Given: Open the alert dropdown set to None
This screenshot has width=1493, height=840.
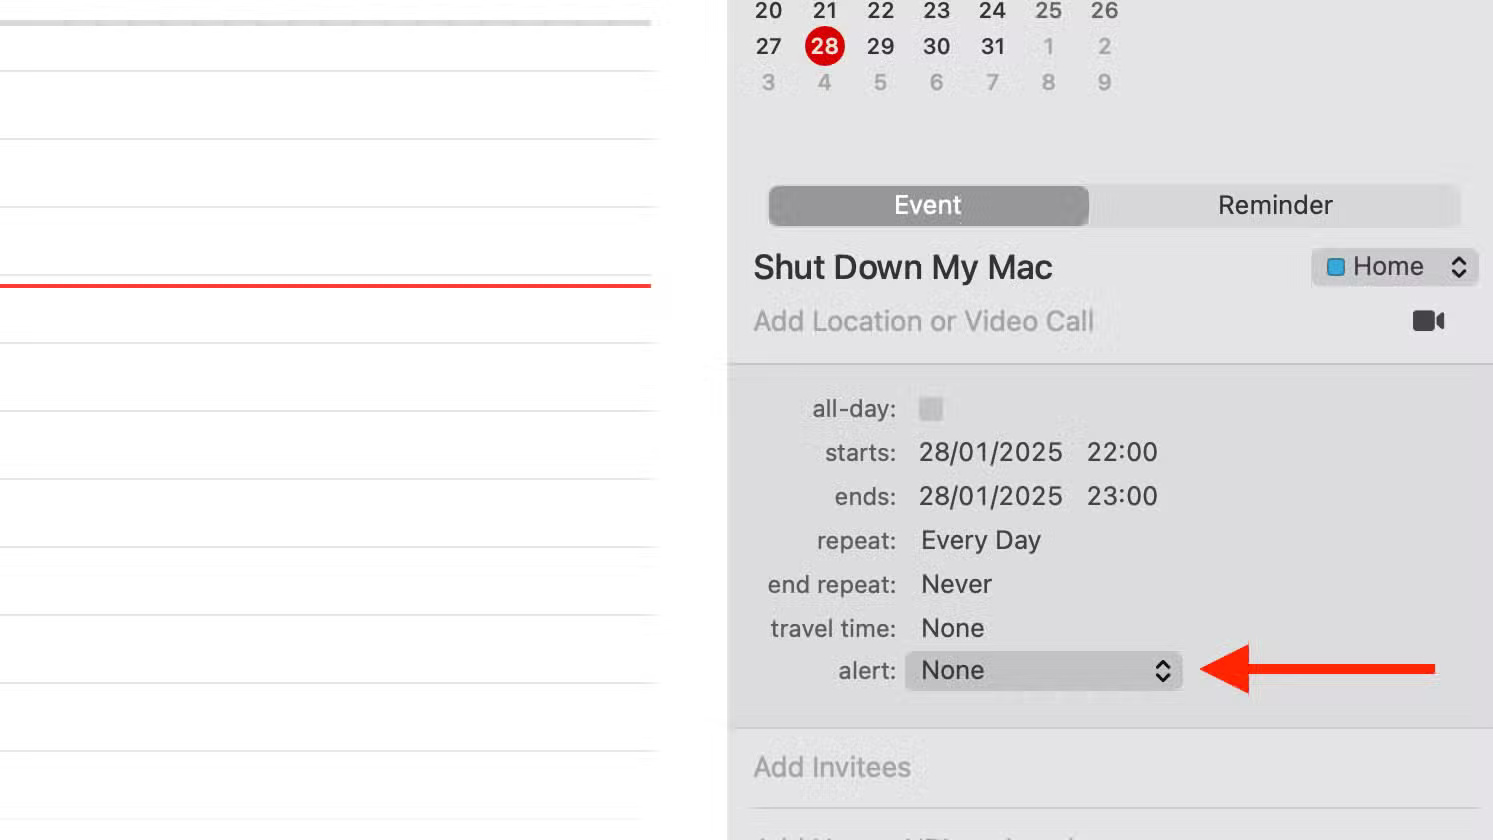Looking at the screenshot, I should coord(1043,671).
